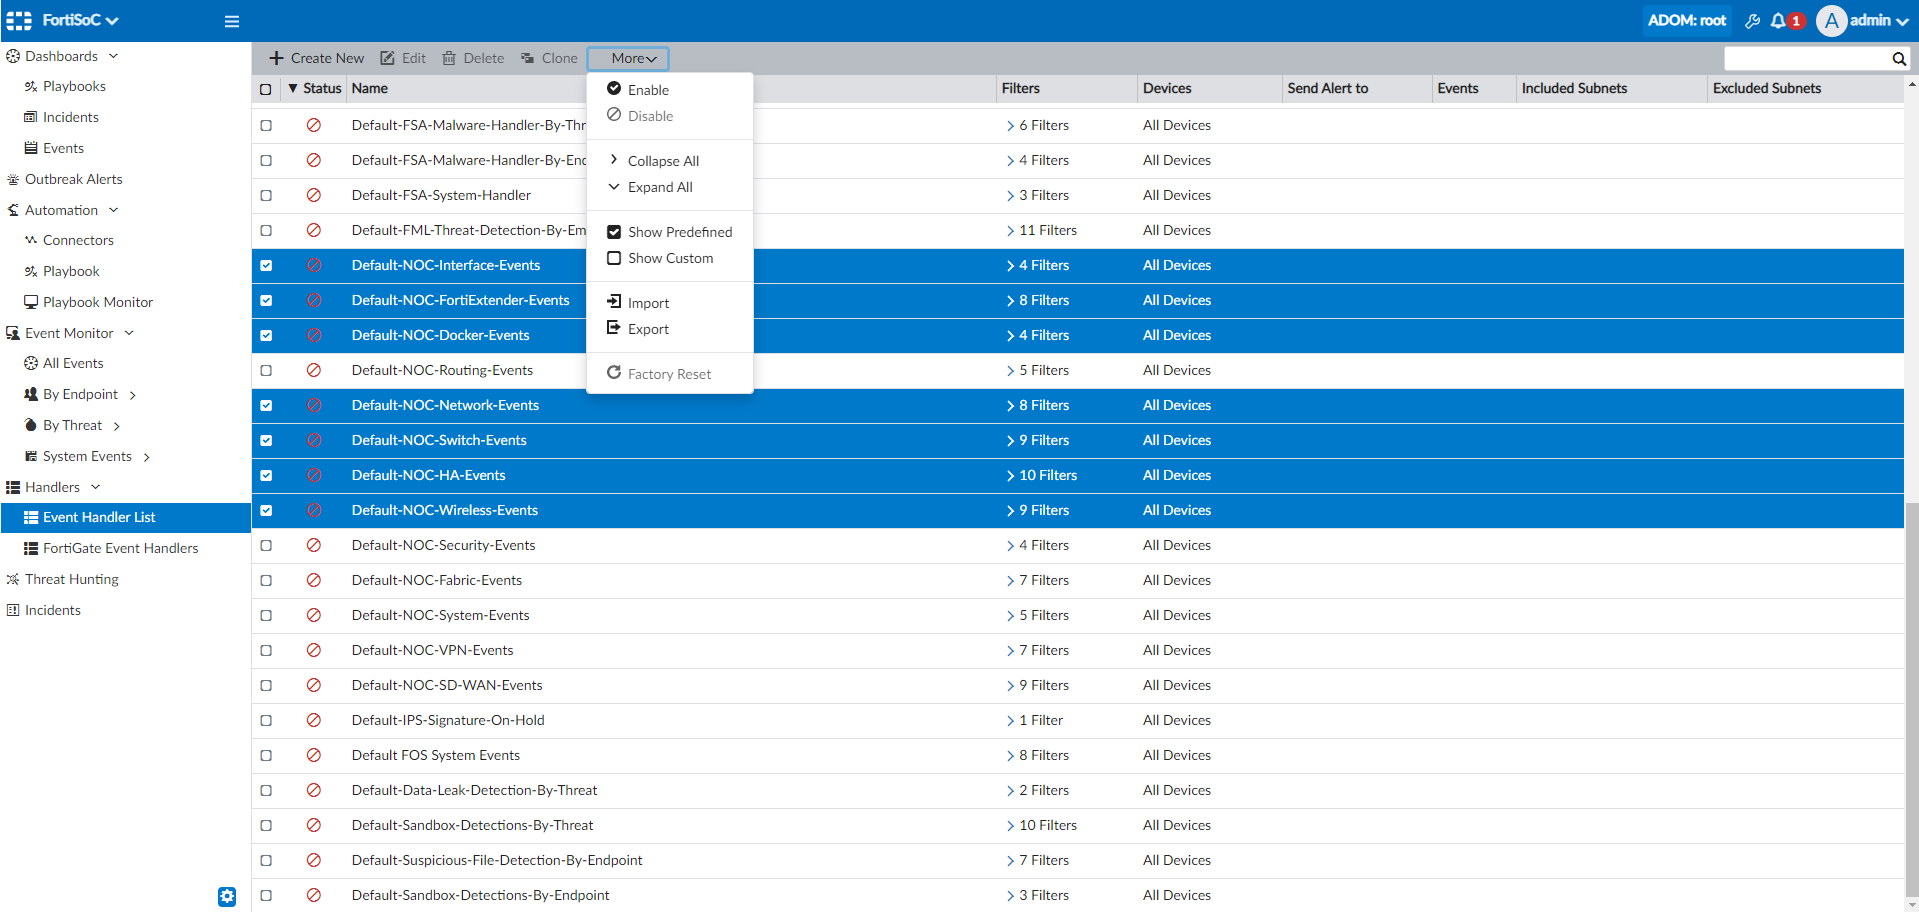This screenshot has height=914, width=1919.
Task: Click the admin user avatar icon
Action: coord(1831,20)
